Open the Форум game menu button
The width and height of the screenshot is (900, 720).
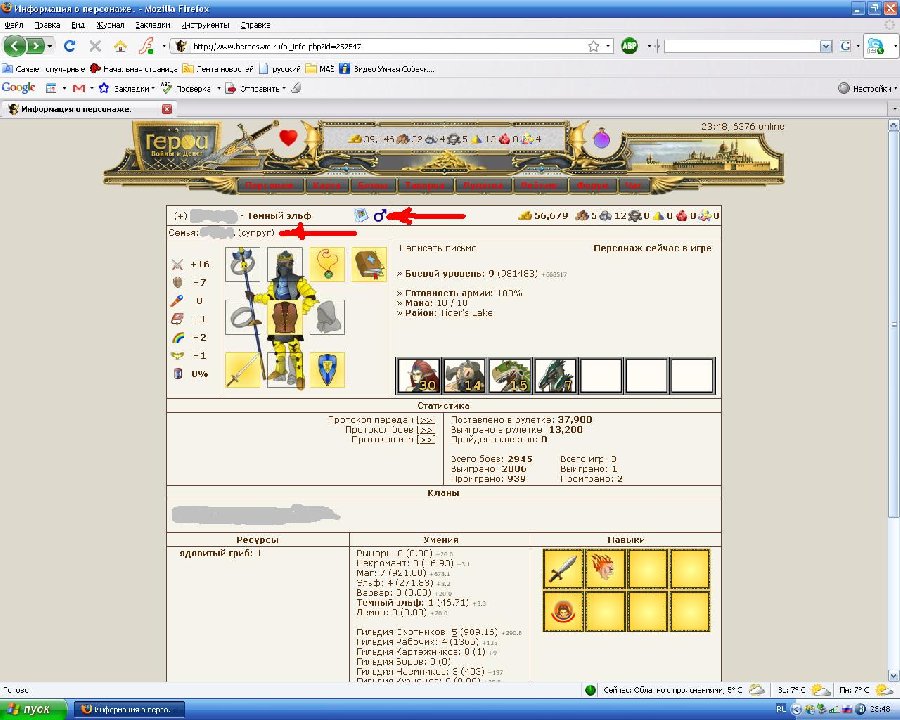click(592, 185)
